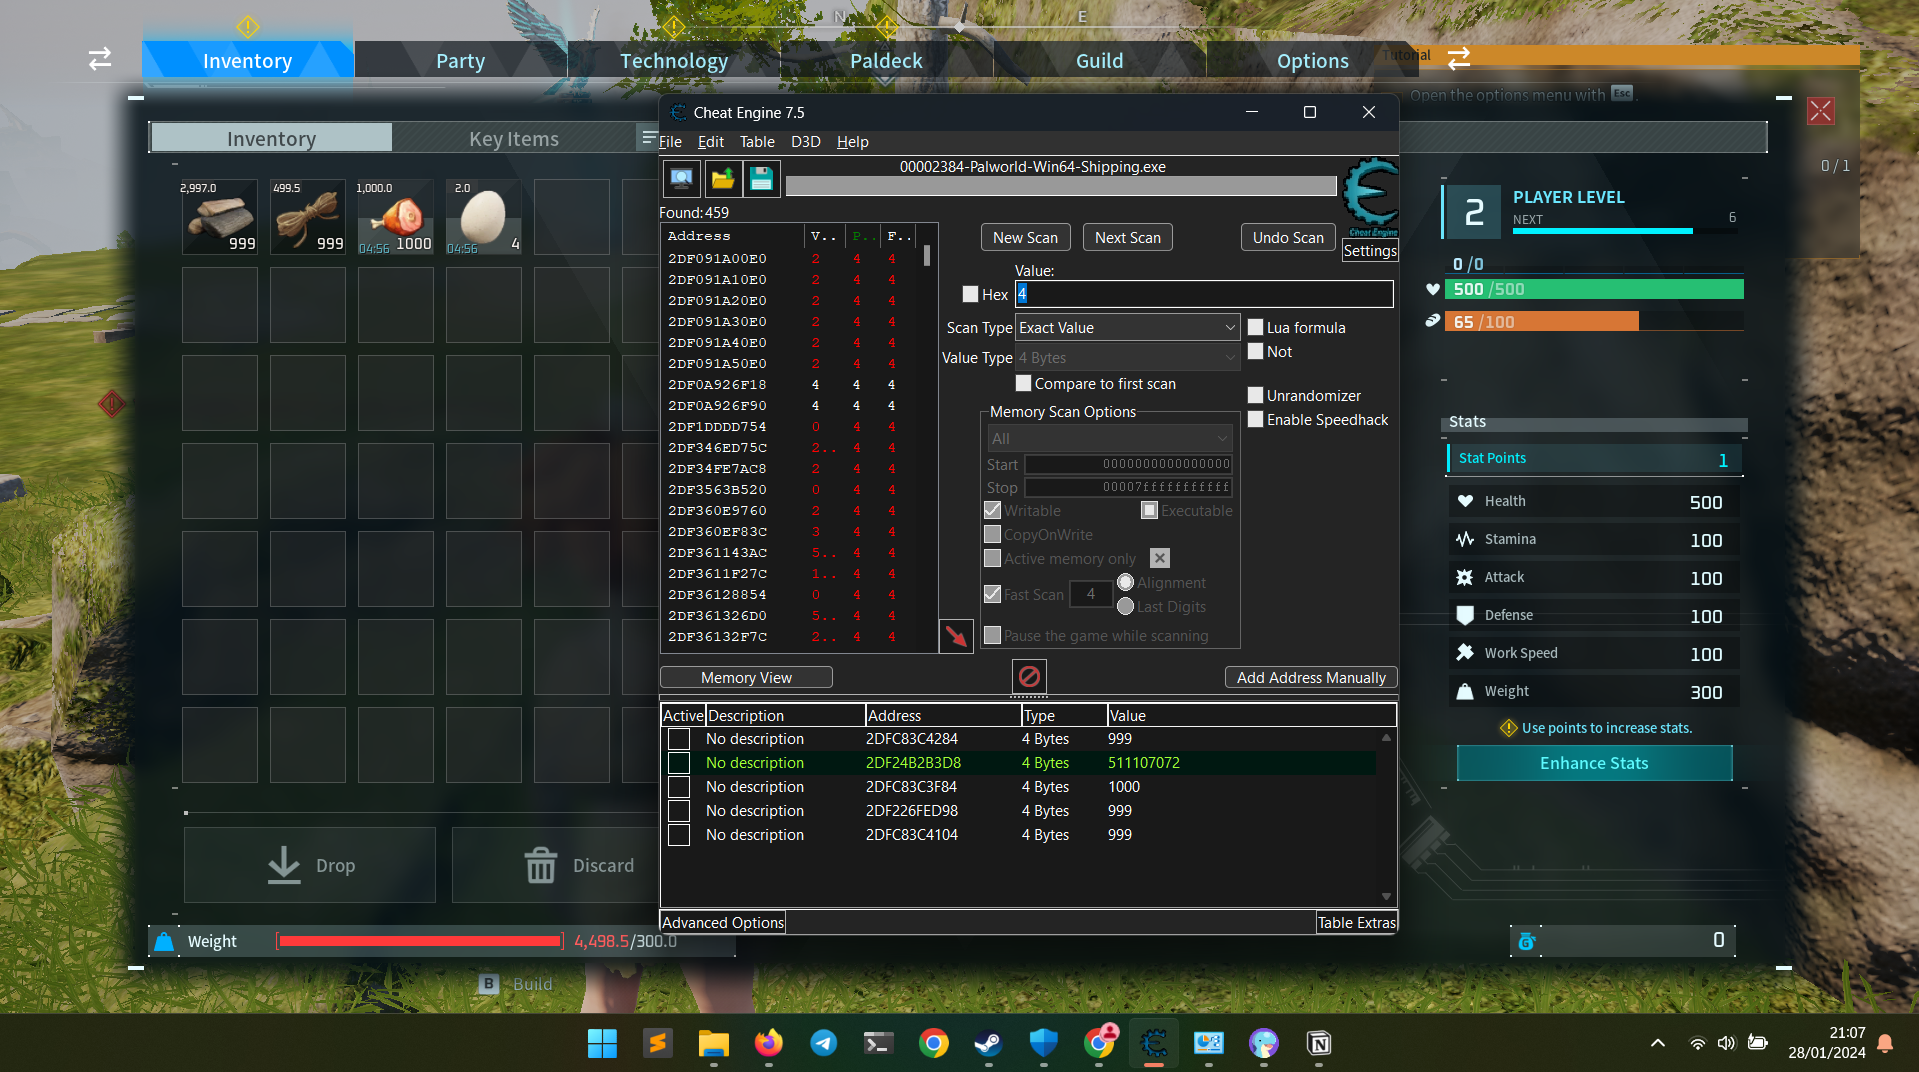1919x1072 pixels.
Task: Open Table Extras
Action: [1356, 922]
